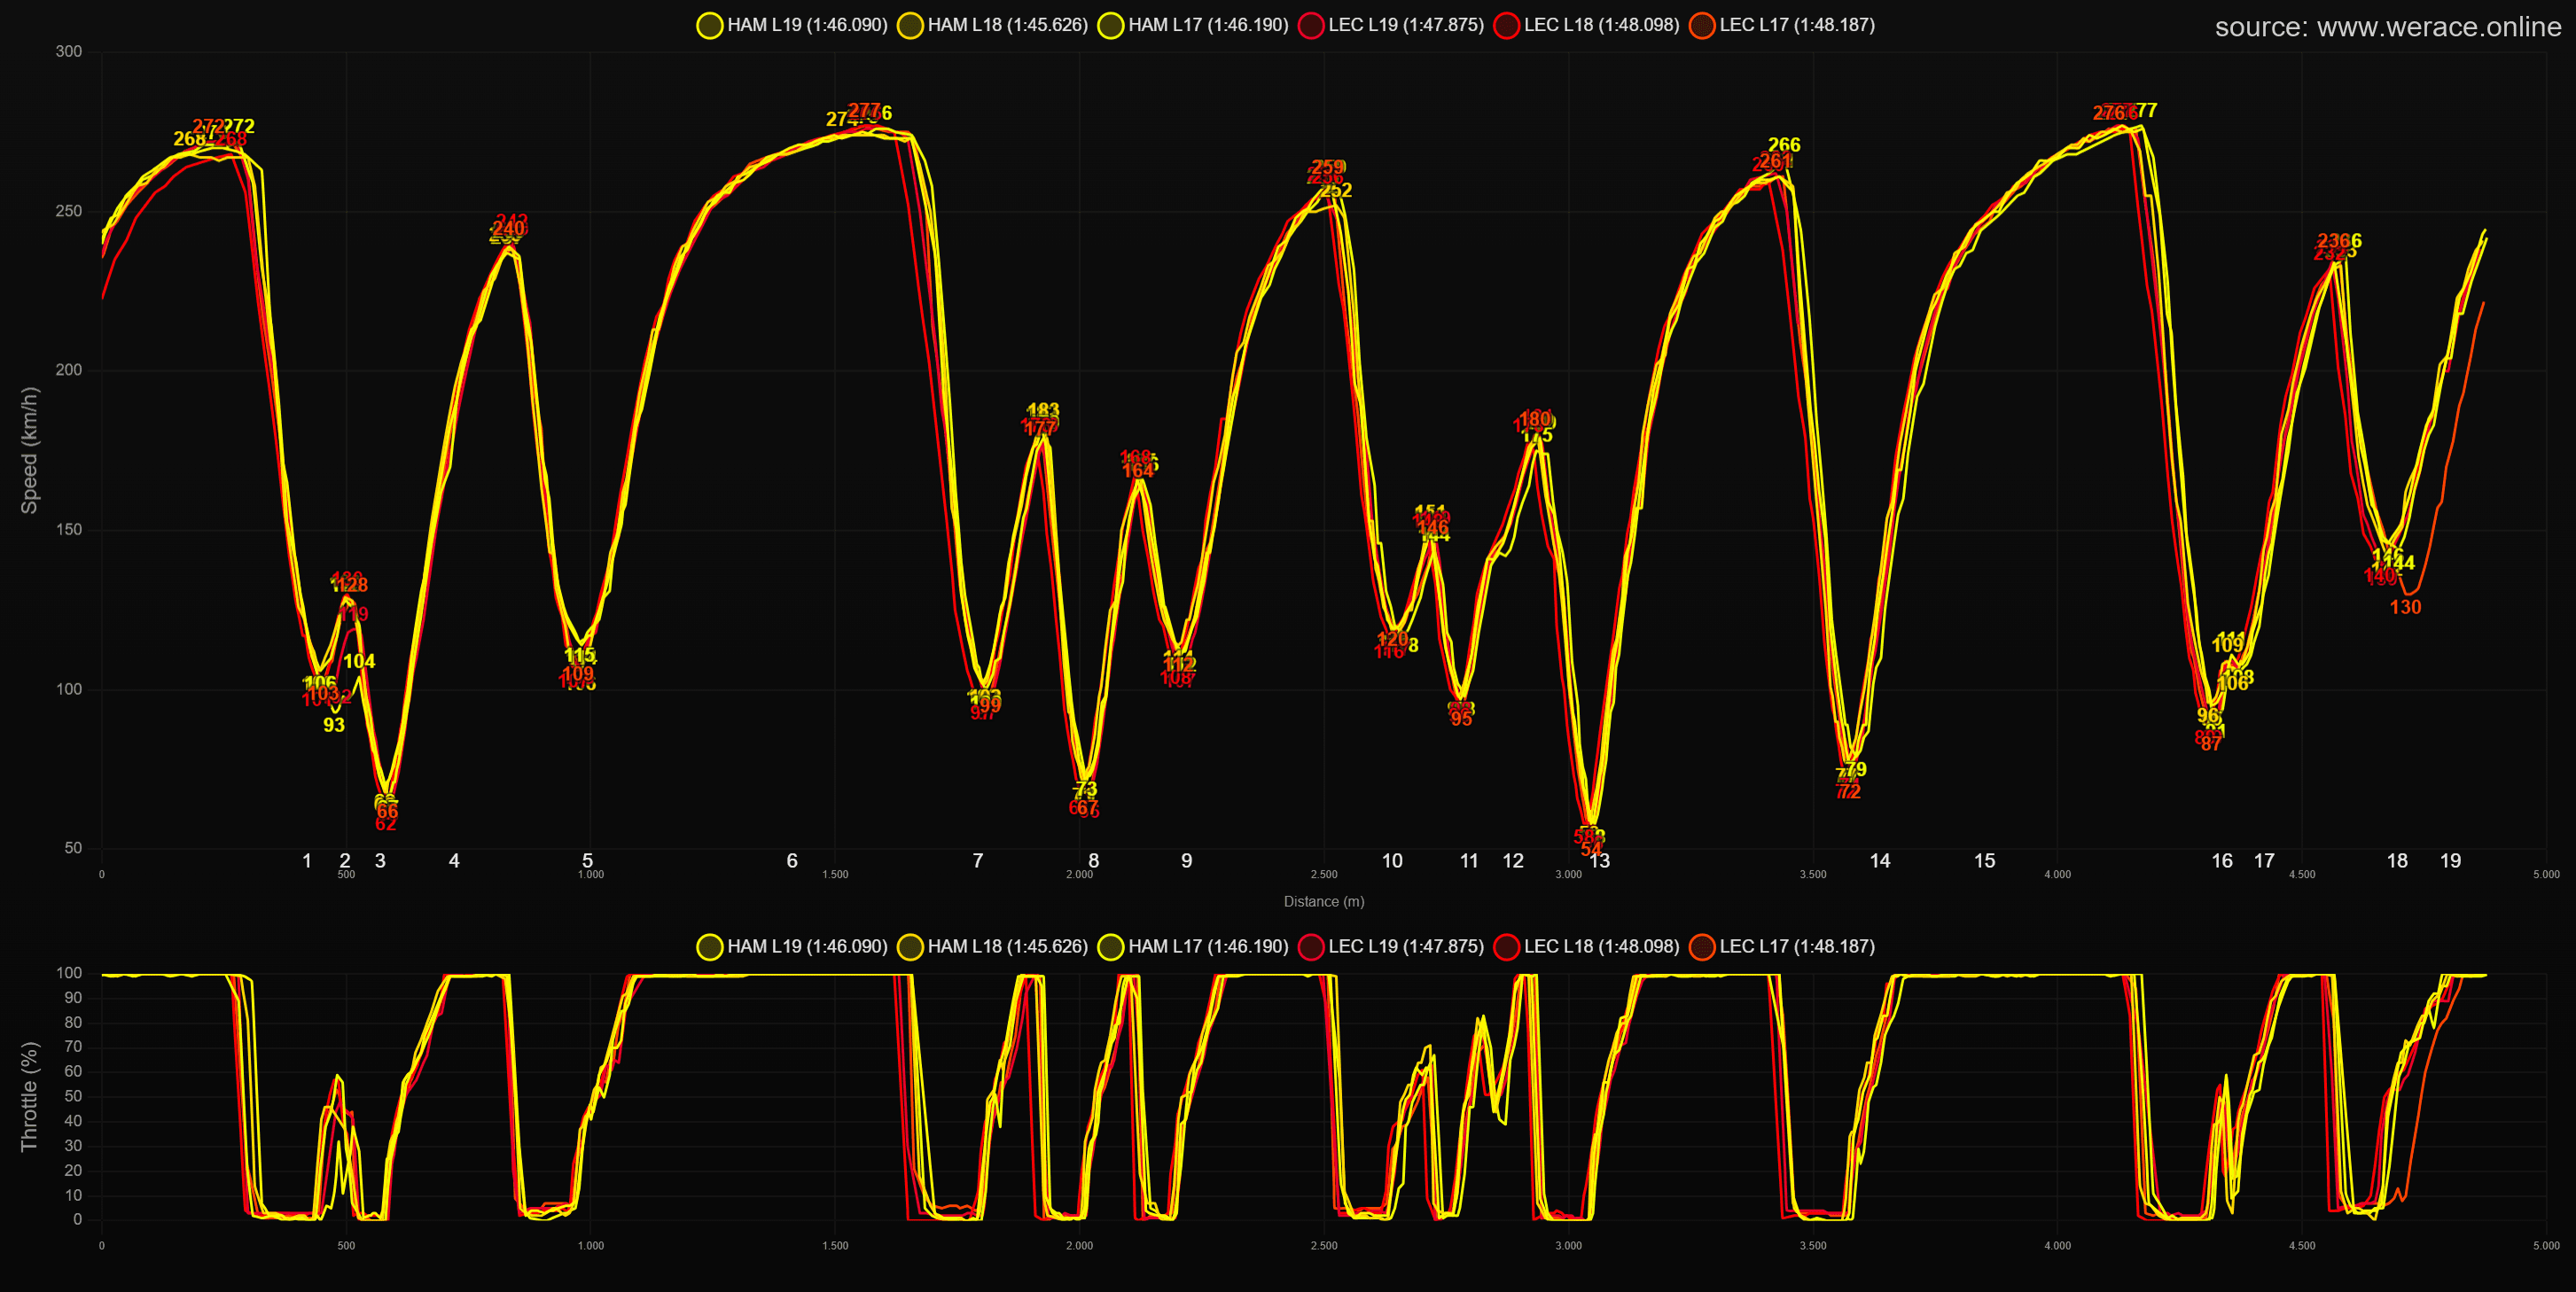Click HAM L19 color circle in throttle legend
Screen dimensions: 2576x1292
pos(710,947)
